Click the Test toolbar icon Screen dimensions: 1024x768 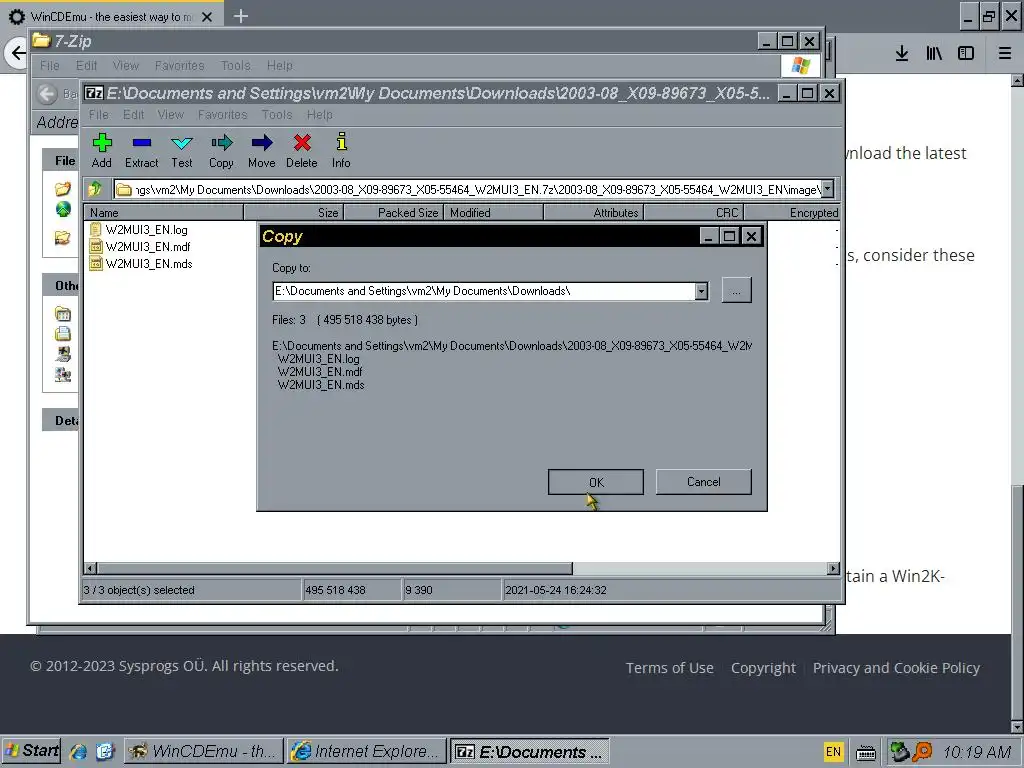click(x=182, y=142)
